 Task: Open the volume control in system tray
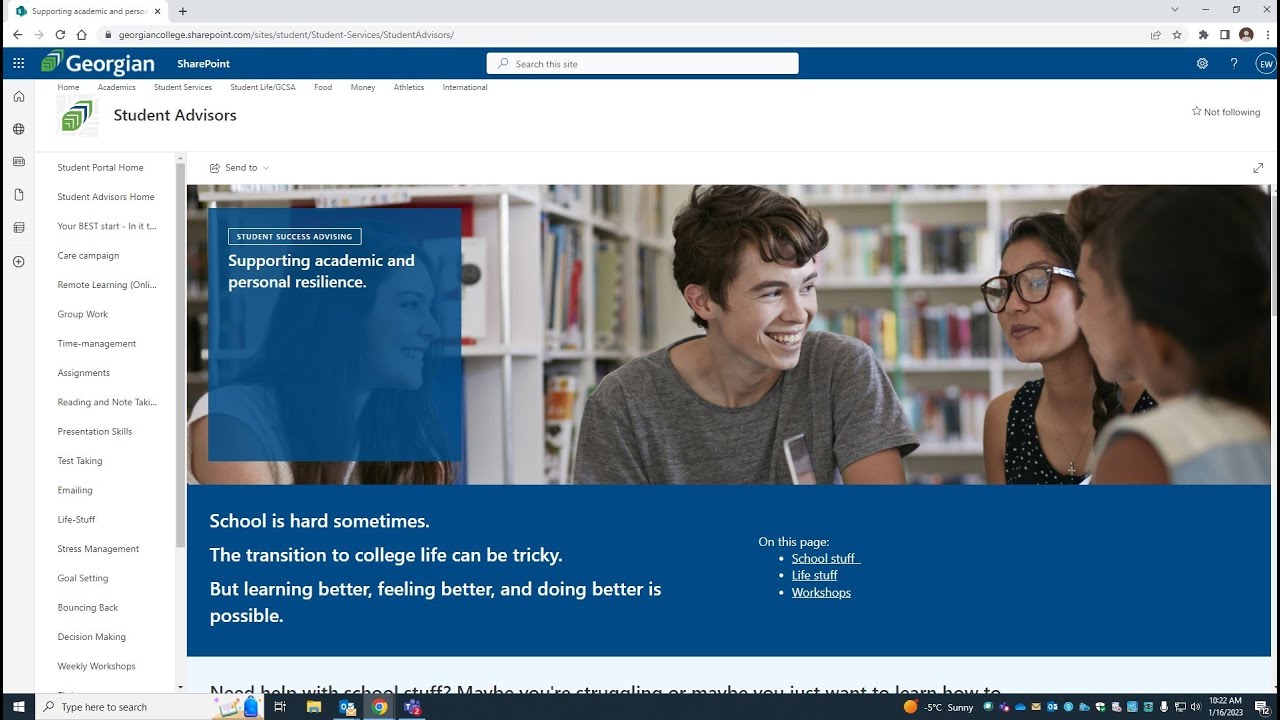click(x=1196, y=707)
